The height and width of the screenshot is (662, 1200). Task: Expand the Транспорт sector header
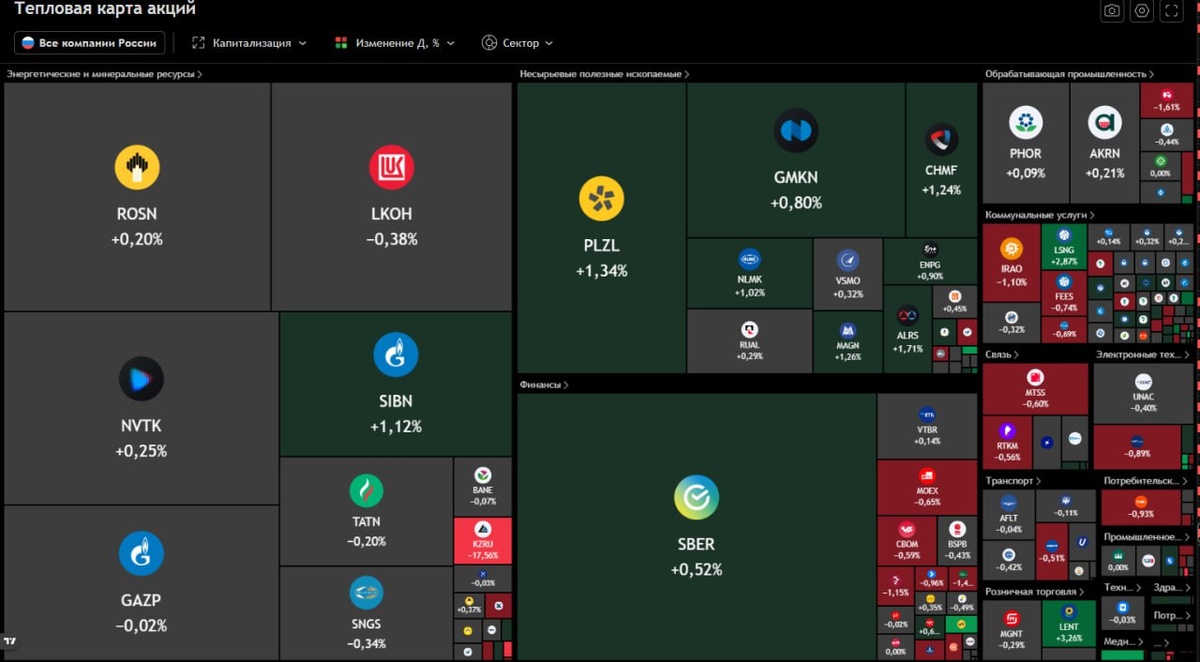click(1013, 481)
